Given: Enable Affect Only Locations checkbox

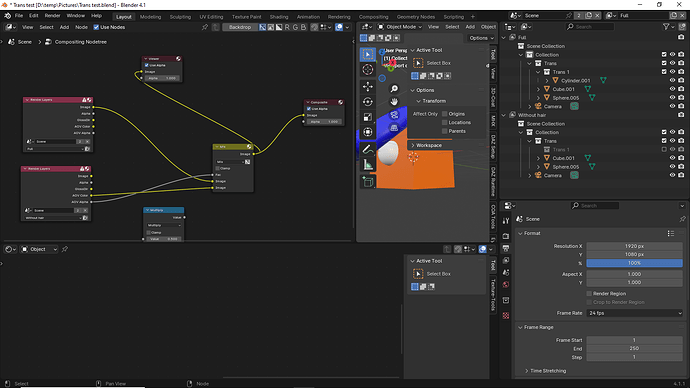Looking at the screenshot, I should coord(444,123).
